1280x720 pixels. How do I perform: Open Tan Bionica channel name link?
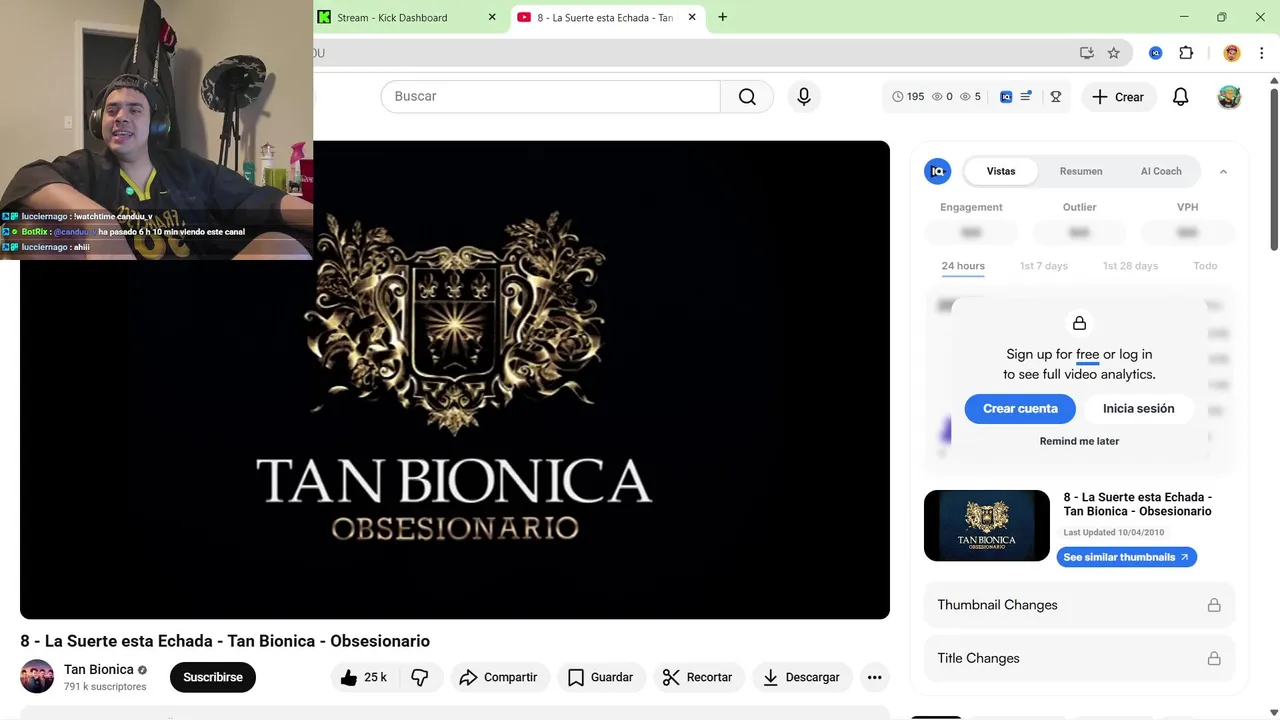(99, 669)
